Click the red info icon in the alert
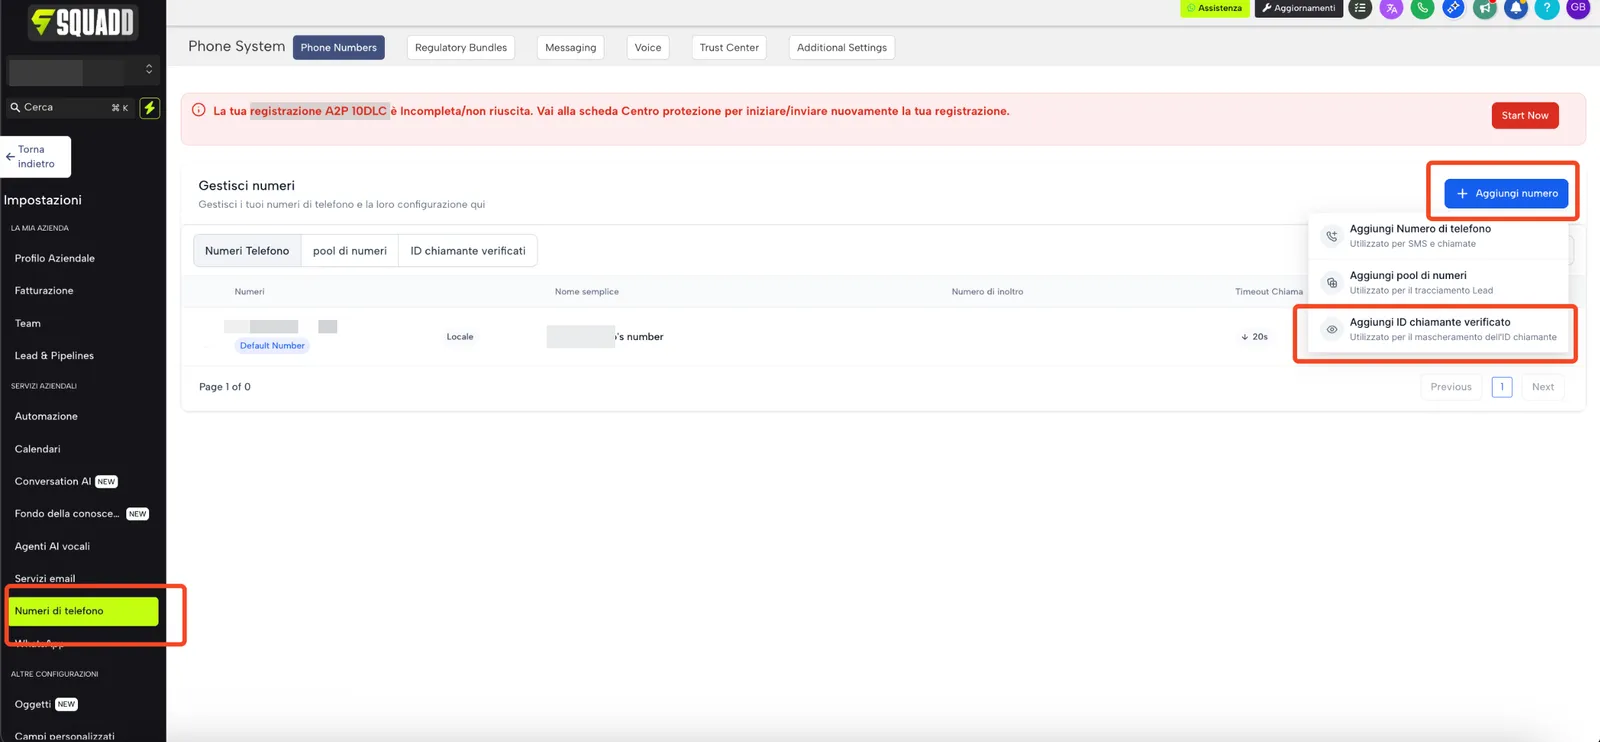 click(198, 110)
